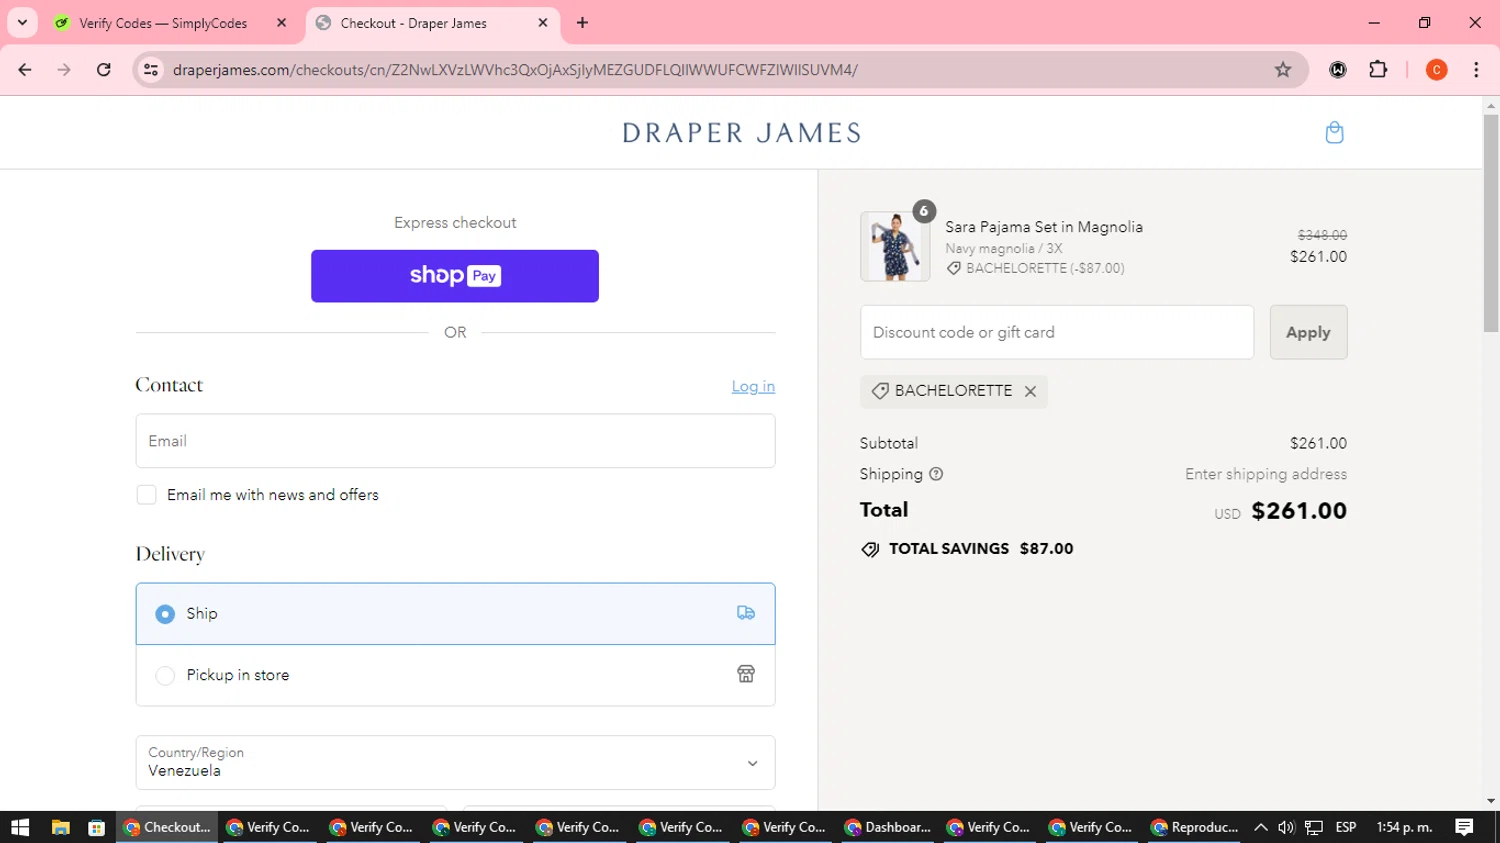Open the Windows Start menu

click(x=20, y=827)
